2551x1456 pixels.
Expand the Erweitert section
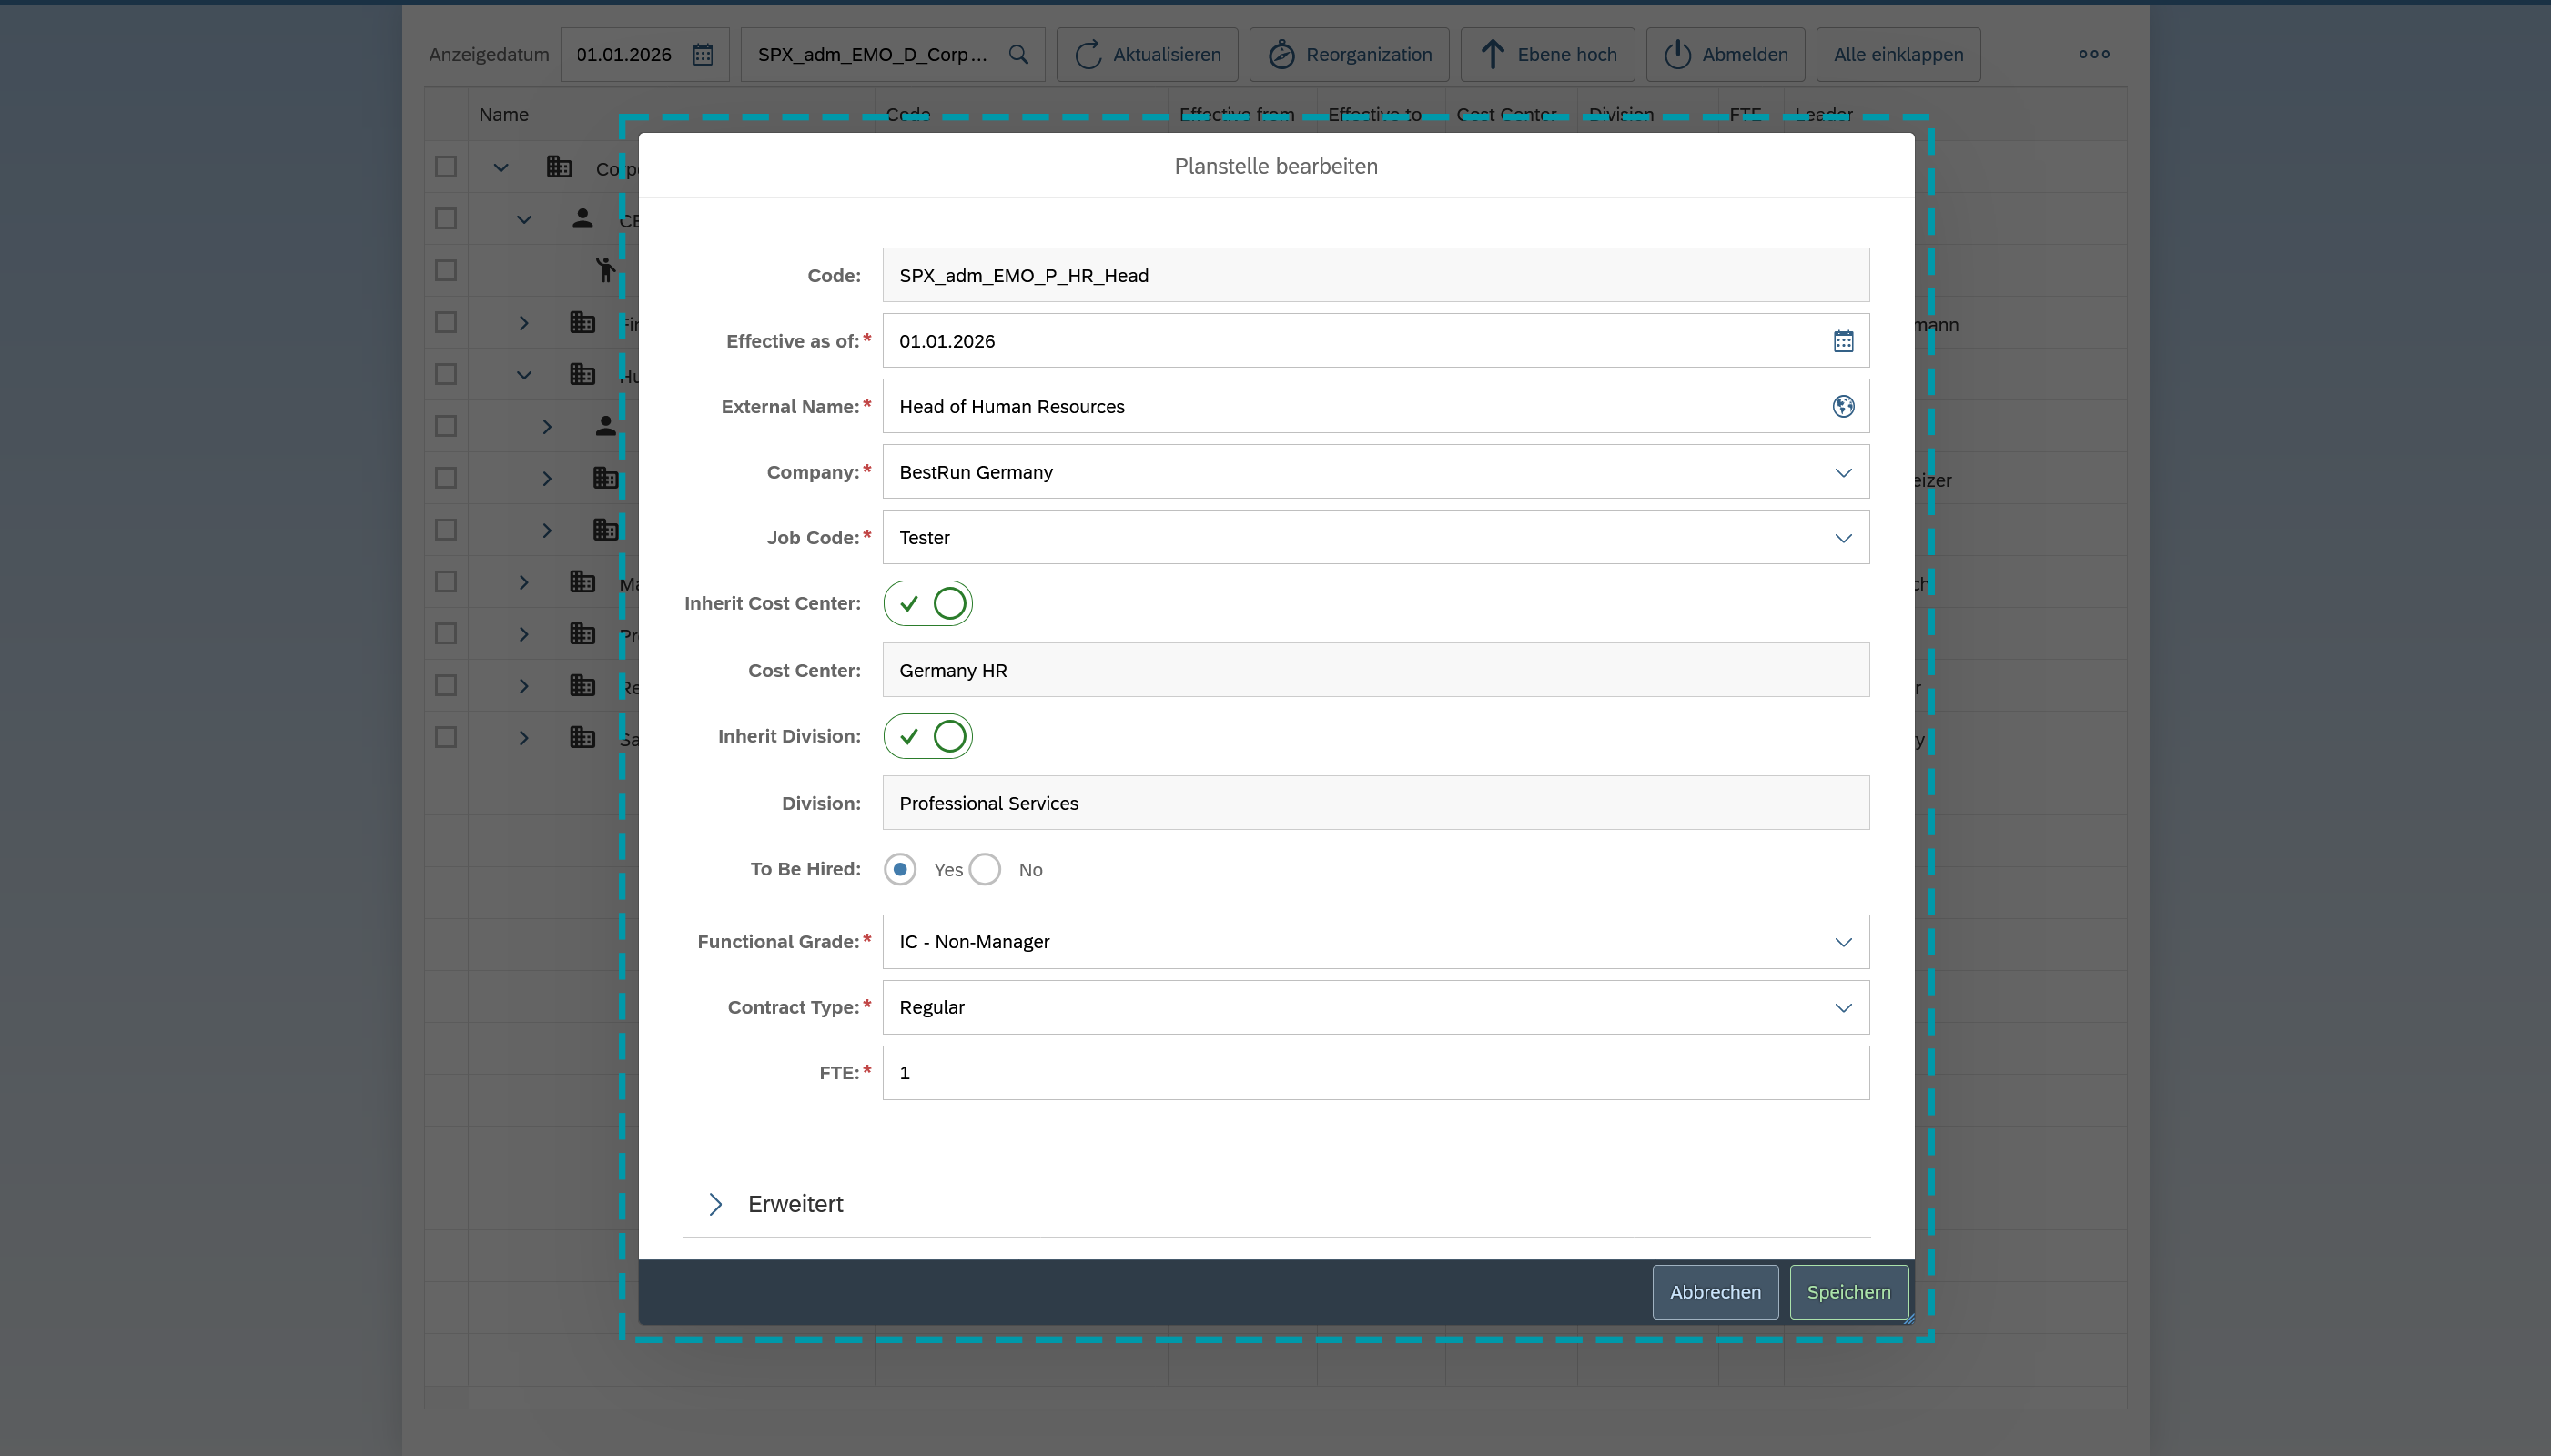[x=716, y=1204]
